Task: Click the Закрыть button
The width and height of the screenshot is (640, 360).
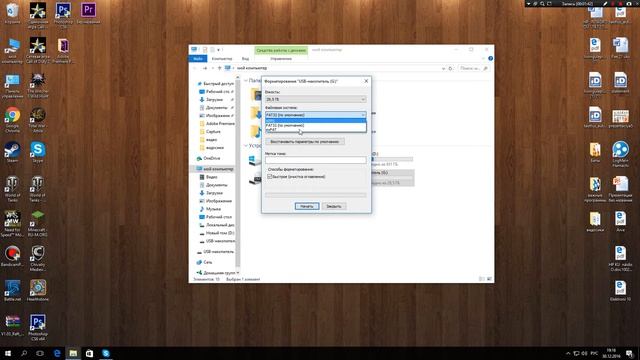Action: [x=334, y=206]
